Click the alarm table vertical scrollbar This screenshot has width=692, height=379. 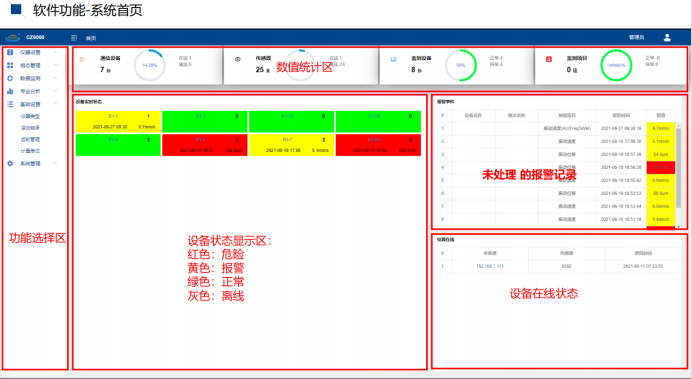pyautogui.click(x=678, y=168)
